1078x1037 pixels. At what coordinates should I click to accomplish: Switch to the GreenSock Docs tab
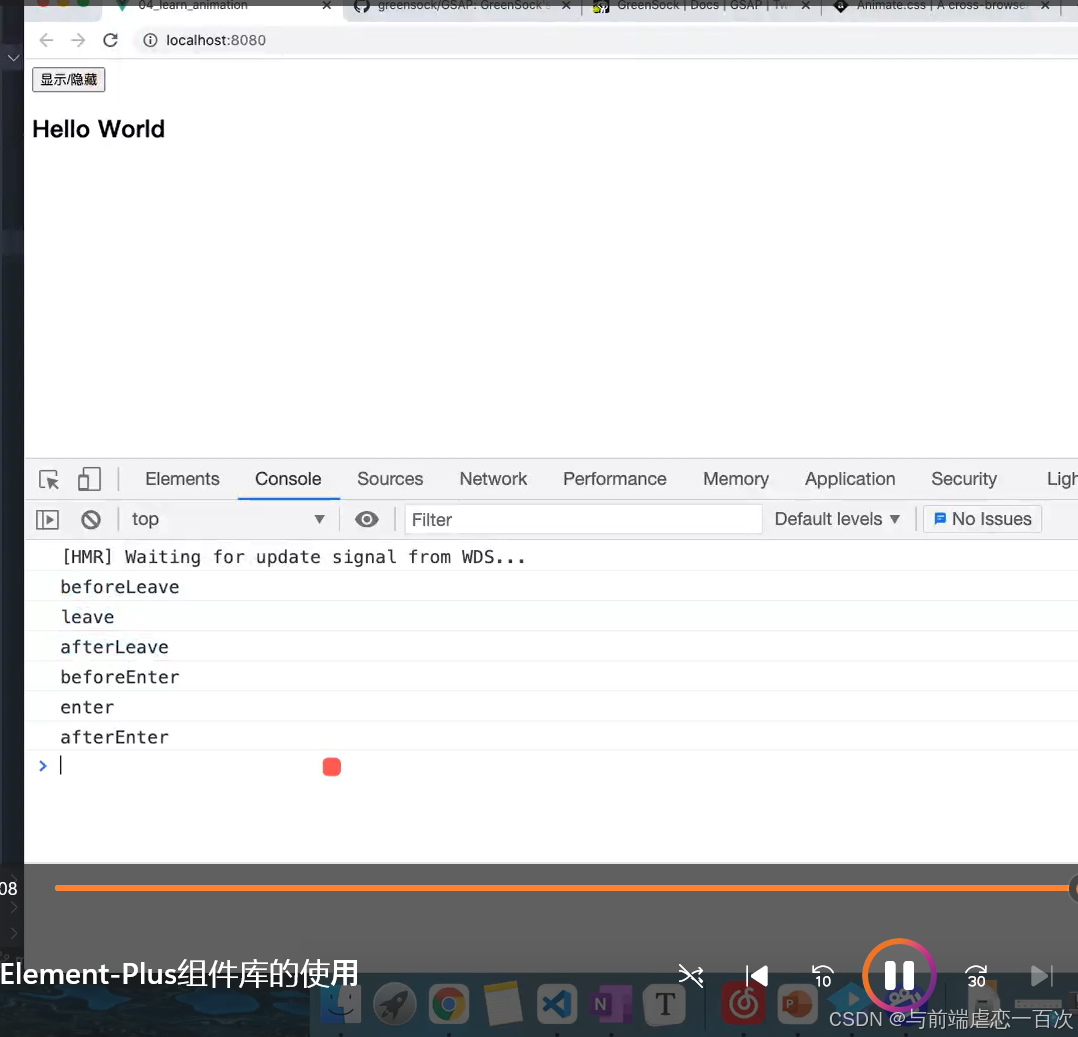tap(701, 6)
